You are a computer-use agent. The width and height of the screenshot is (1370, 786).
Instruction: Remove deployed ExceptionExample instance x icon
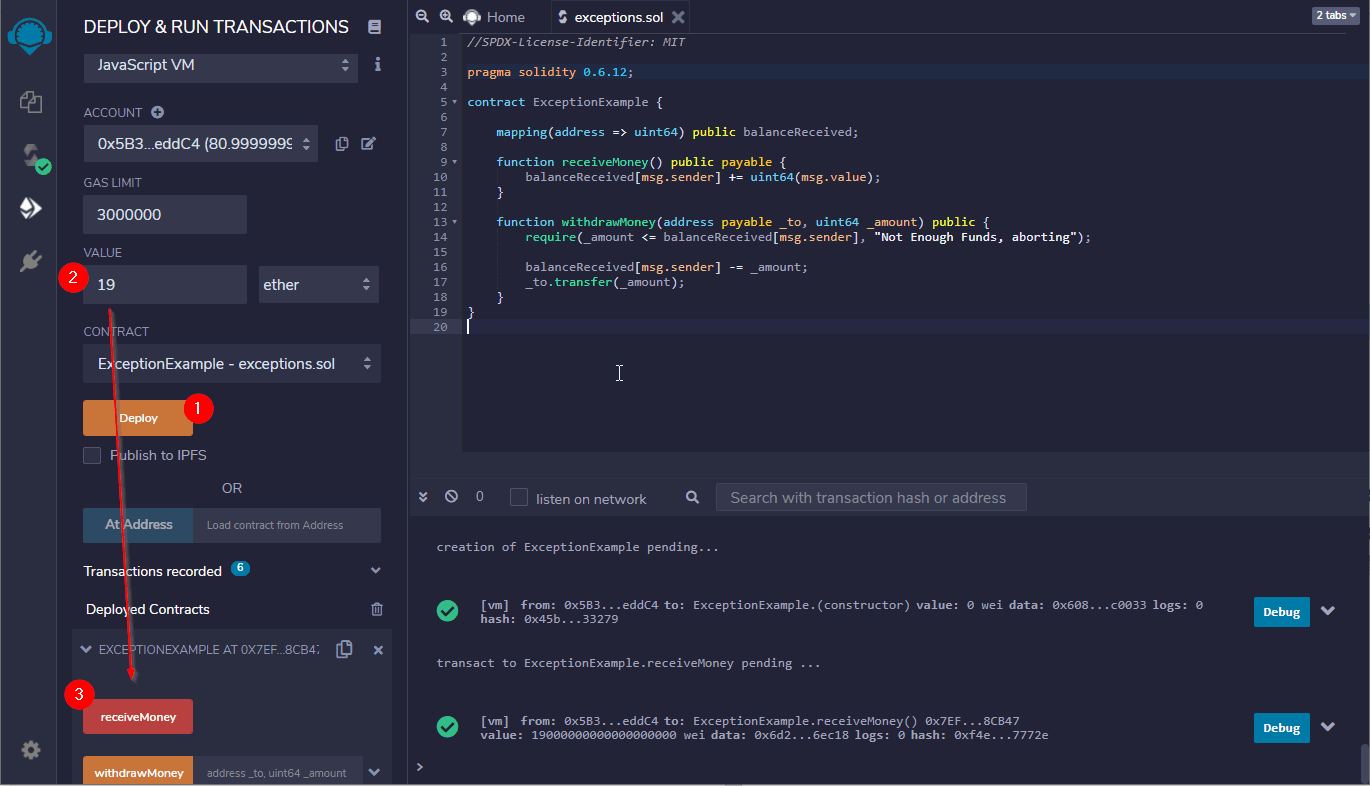378,650
